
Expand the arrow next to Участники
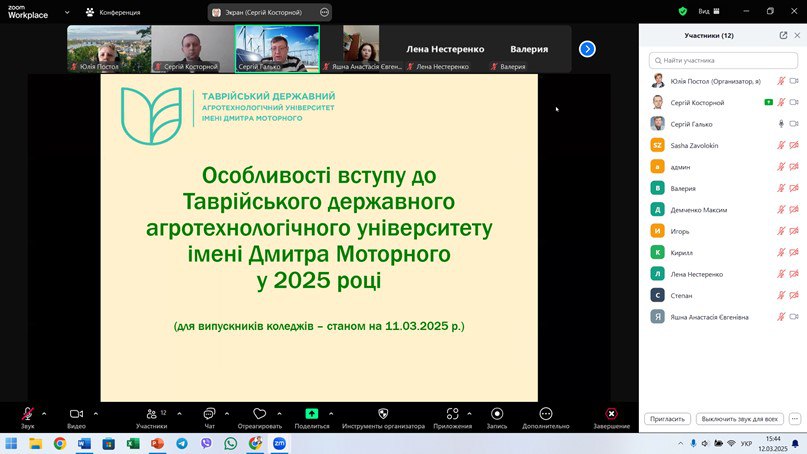coord(178,412)
